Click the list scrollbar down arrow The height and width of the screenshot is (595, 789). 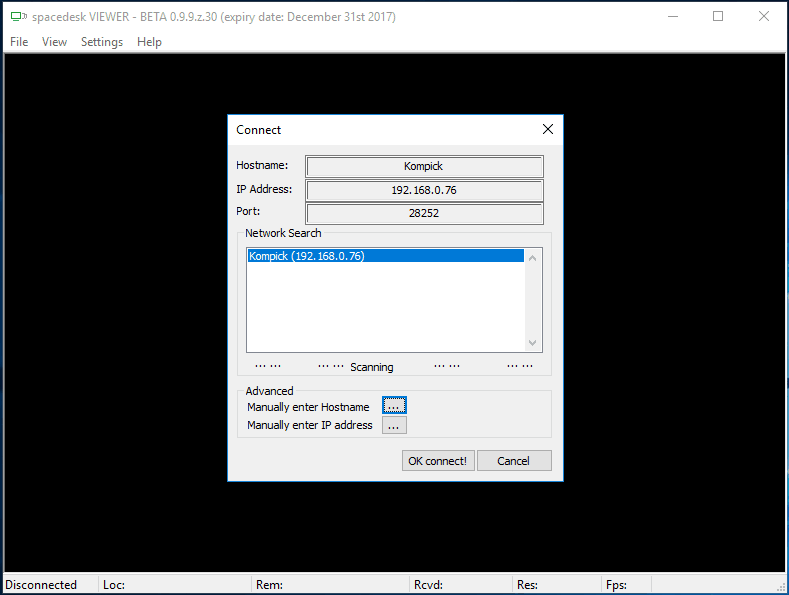point(532,343)
